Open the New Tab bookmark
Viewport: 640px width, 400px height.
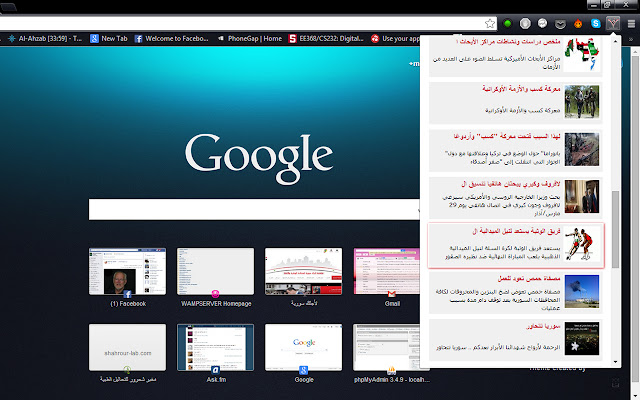[109, 39]
